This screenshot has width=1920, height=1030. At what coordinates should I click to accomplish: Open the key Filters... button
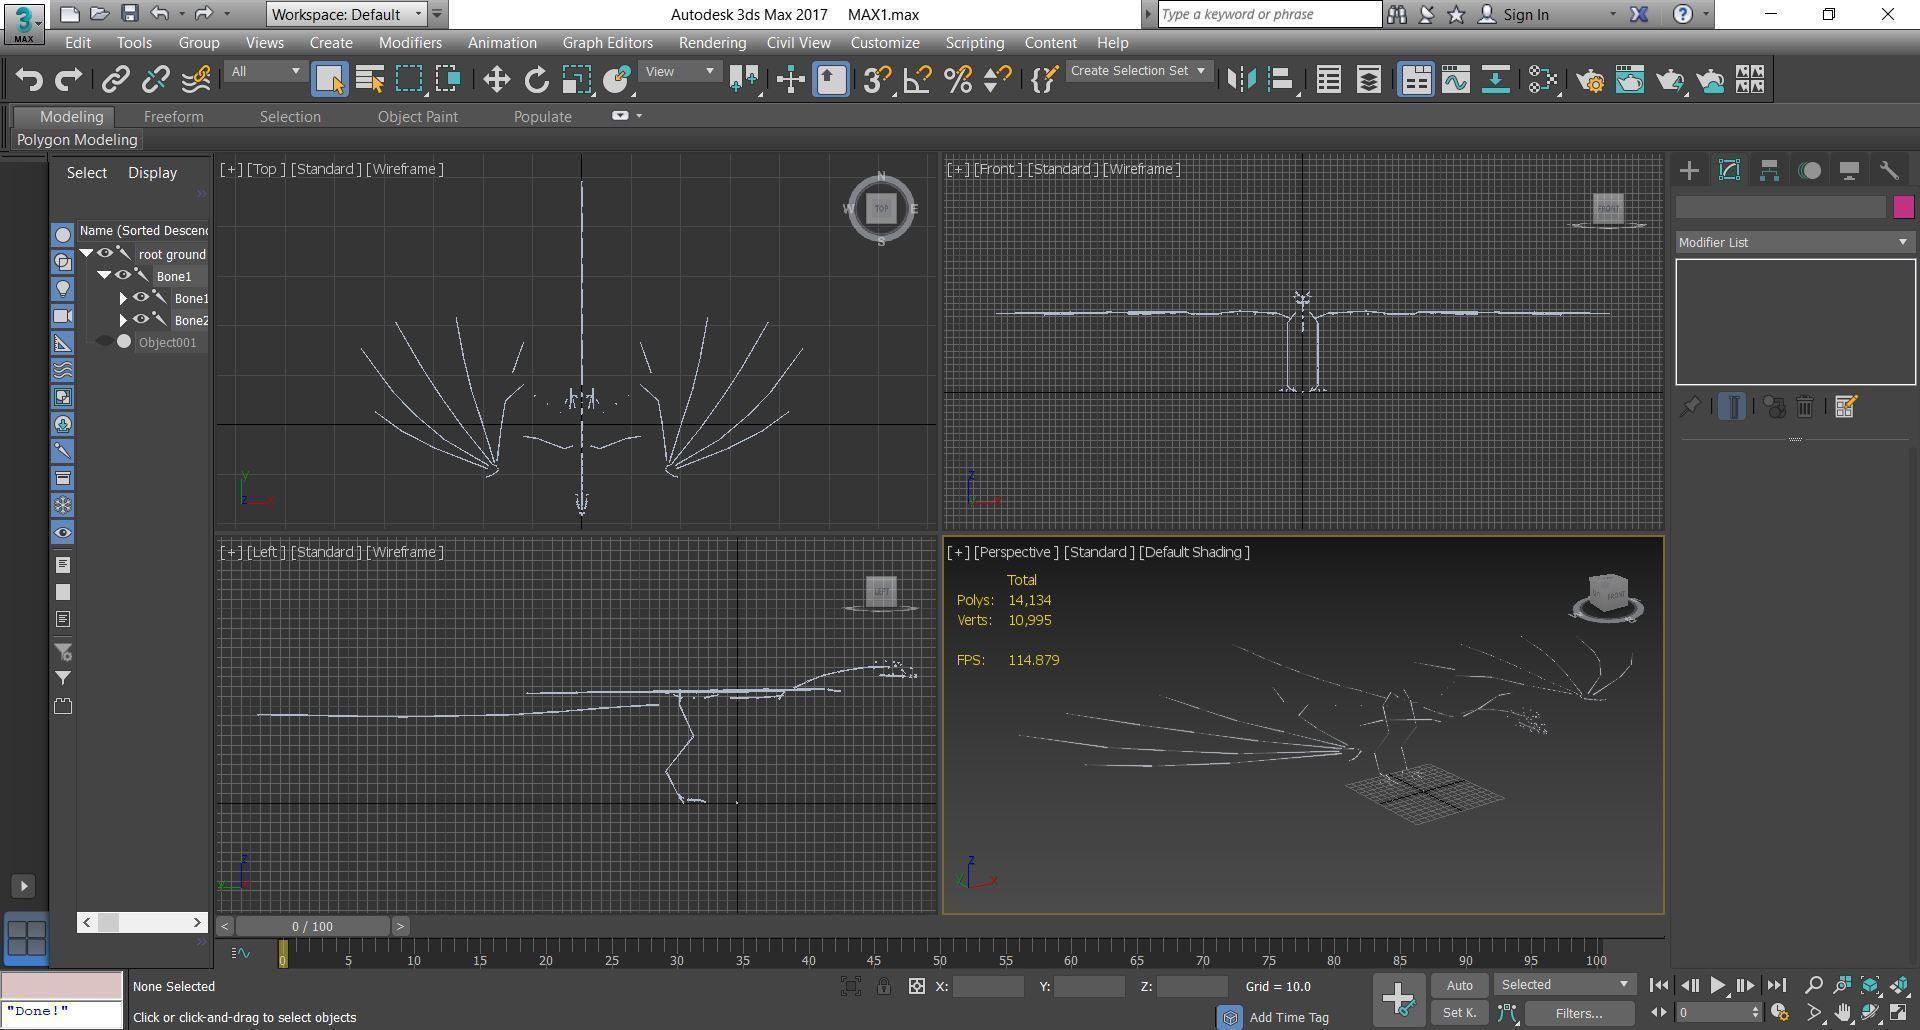[x=1579, y=1013]
